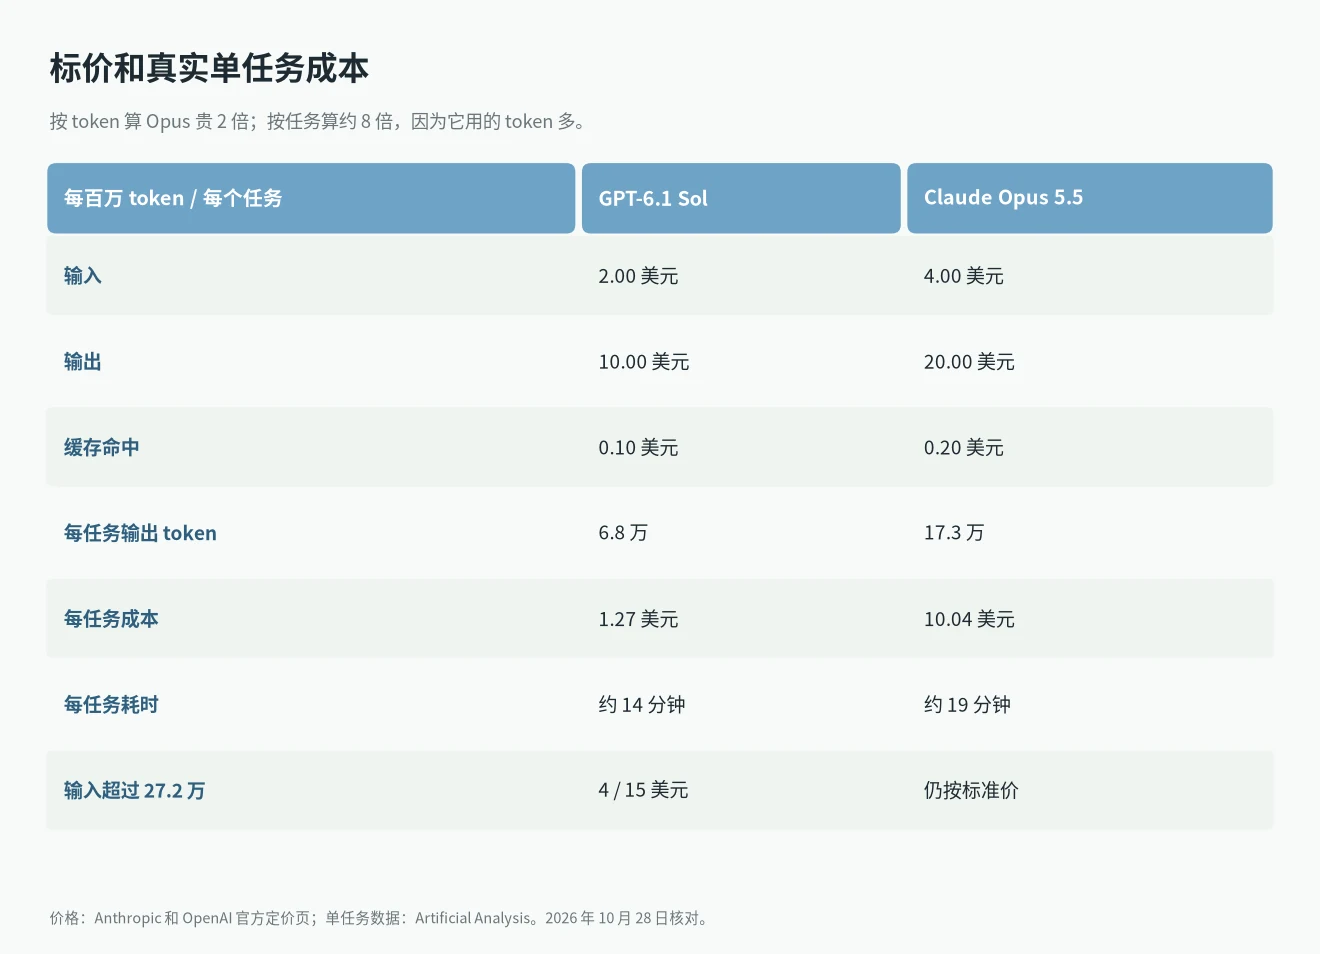The image size is (1320, 954).
Task: Click the row label 每任务耗时
Action: point(111,705)
